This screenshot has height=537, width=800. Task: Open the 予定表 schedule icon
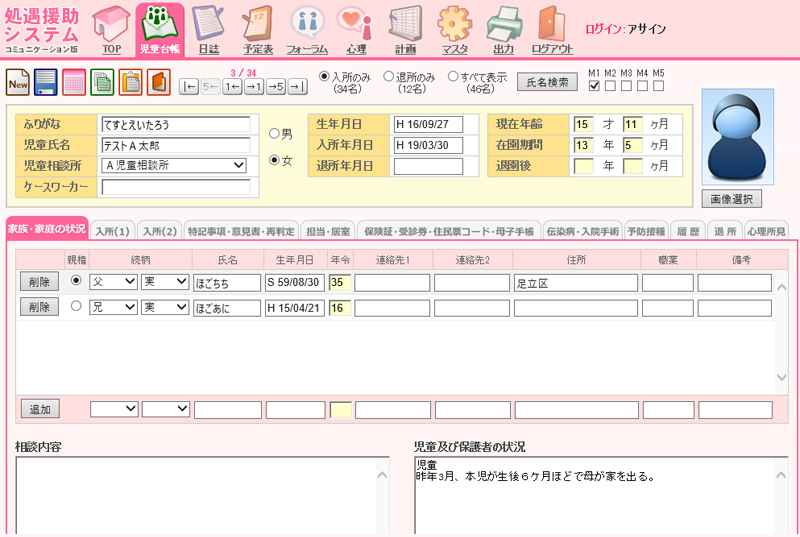point(258,26)
